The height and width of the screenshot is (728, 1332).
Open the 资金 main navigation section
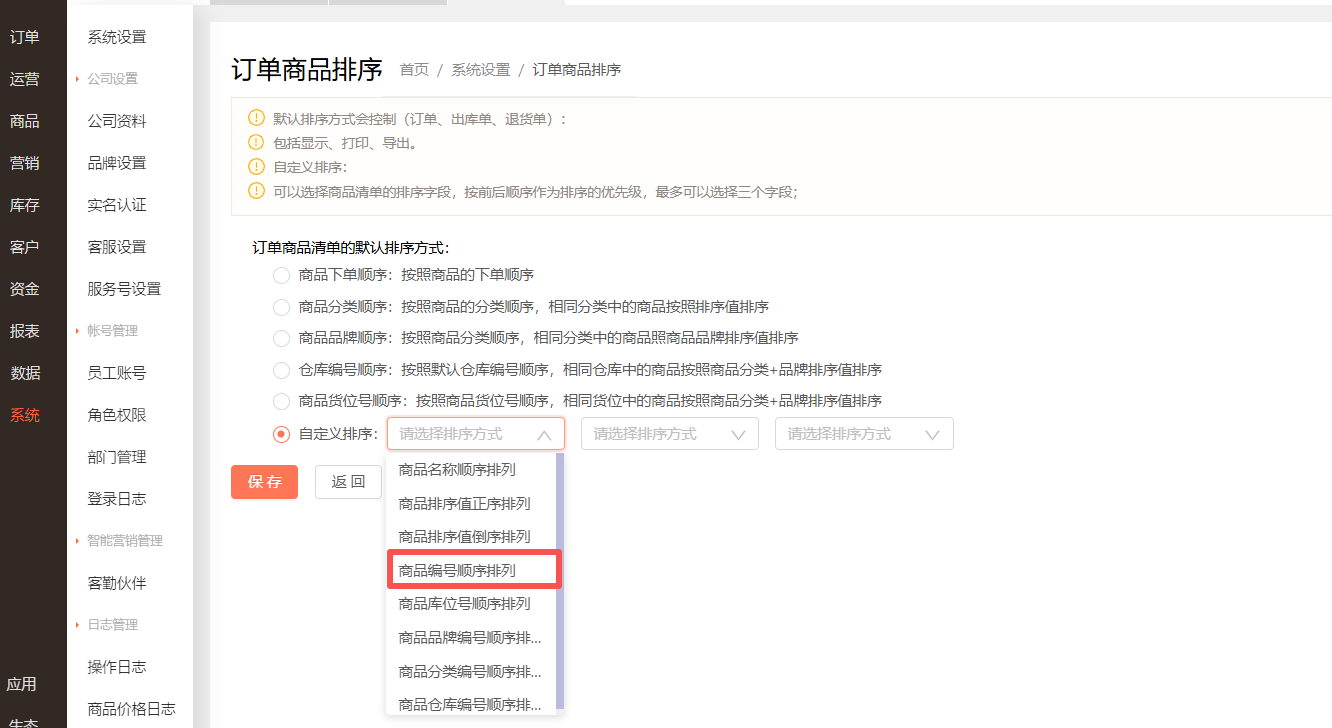click(x=25, y=290)
